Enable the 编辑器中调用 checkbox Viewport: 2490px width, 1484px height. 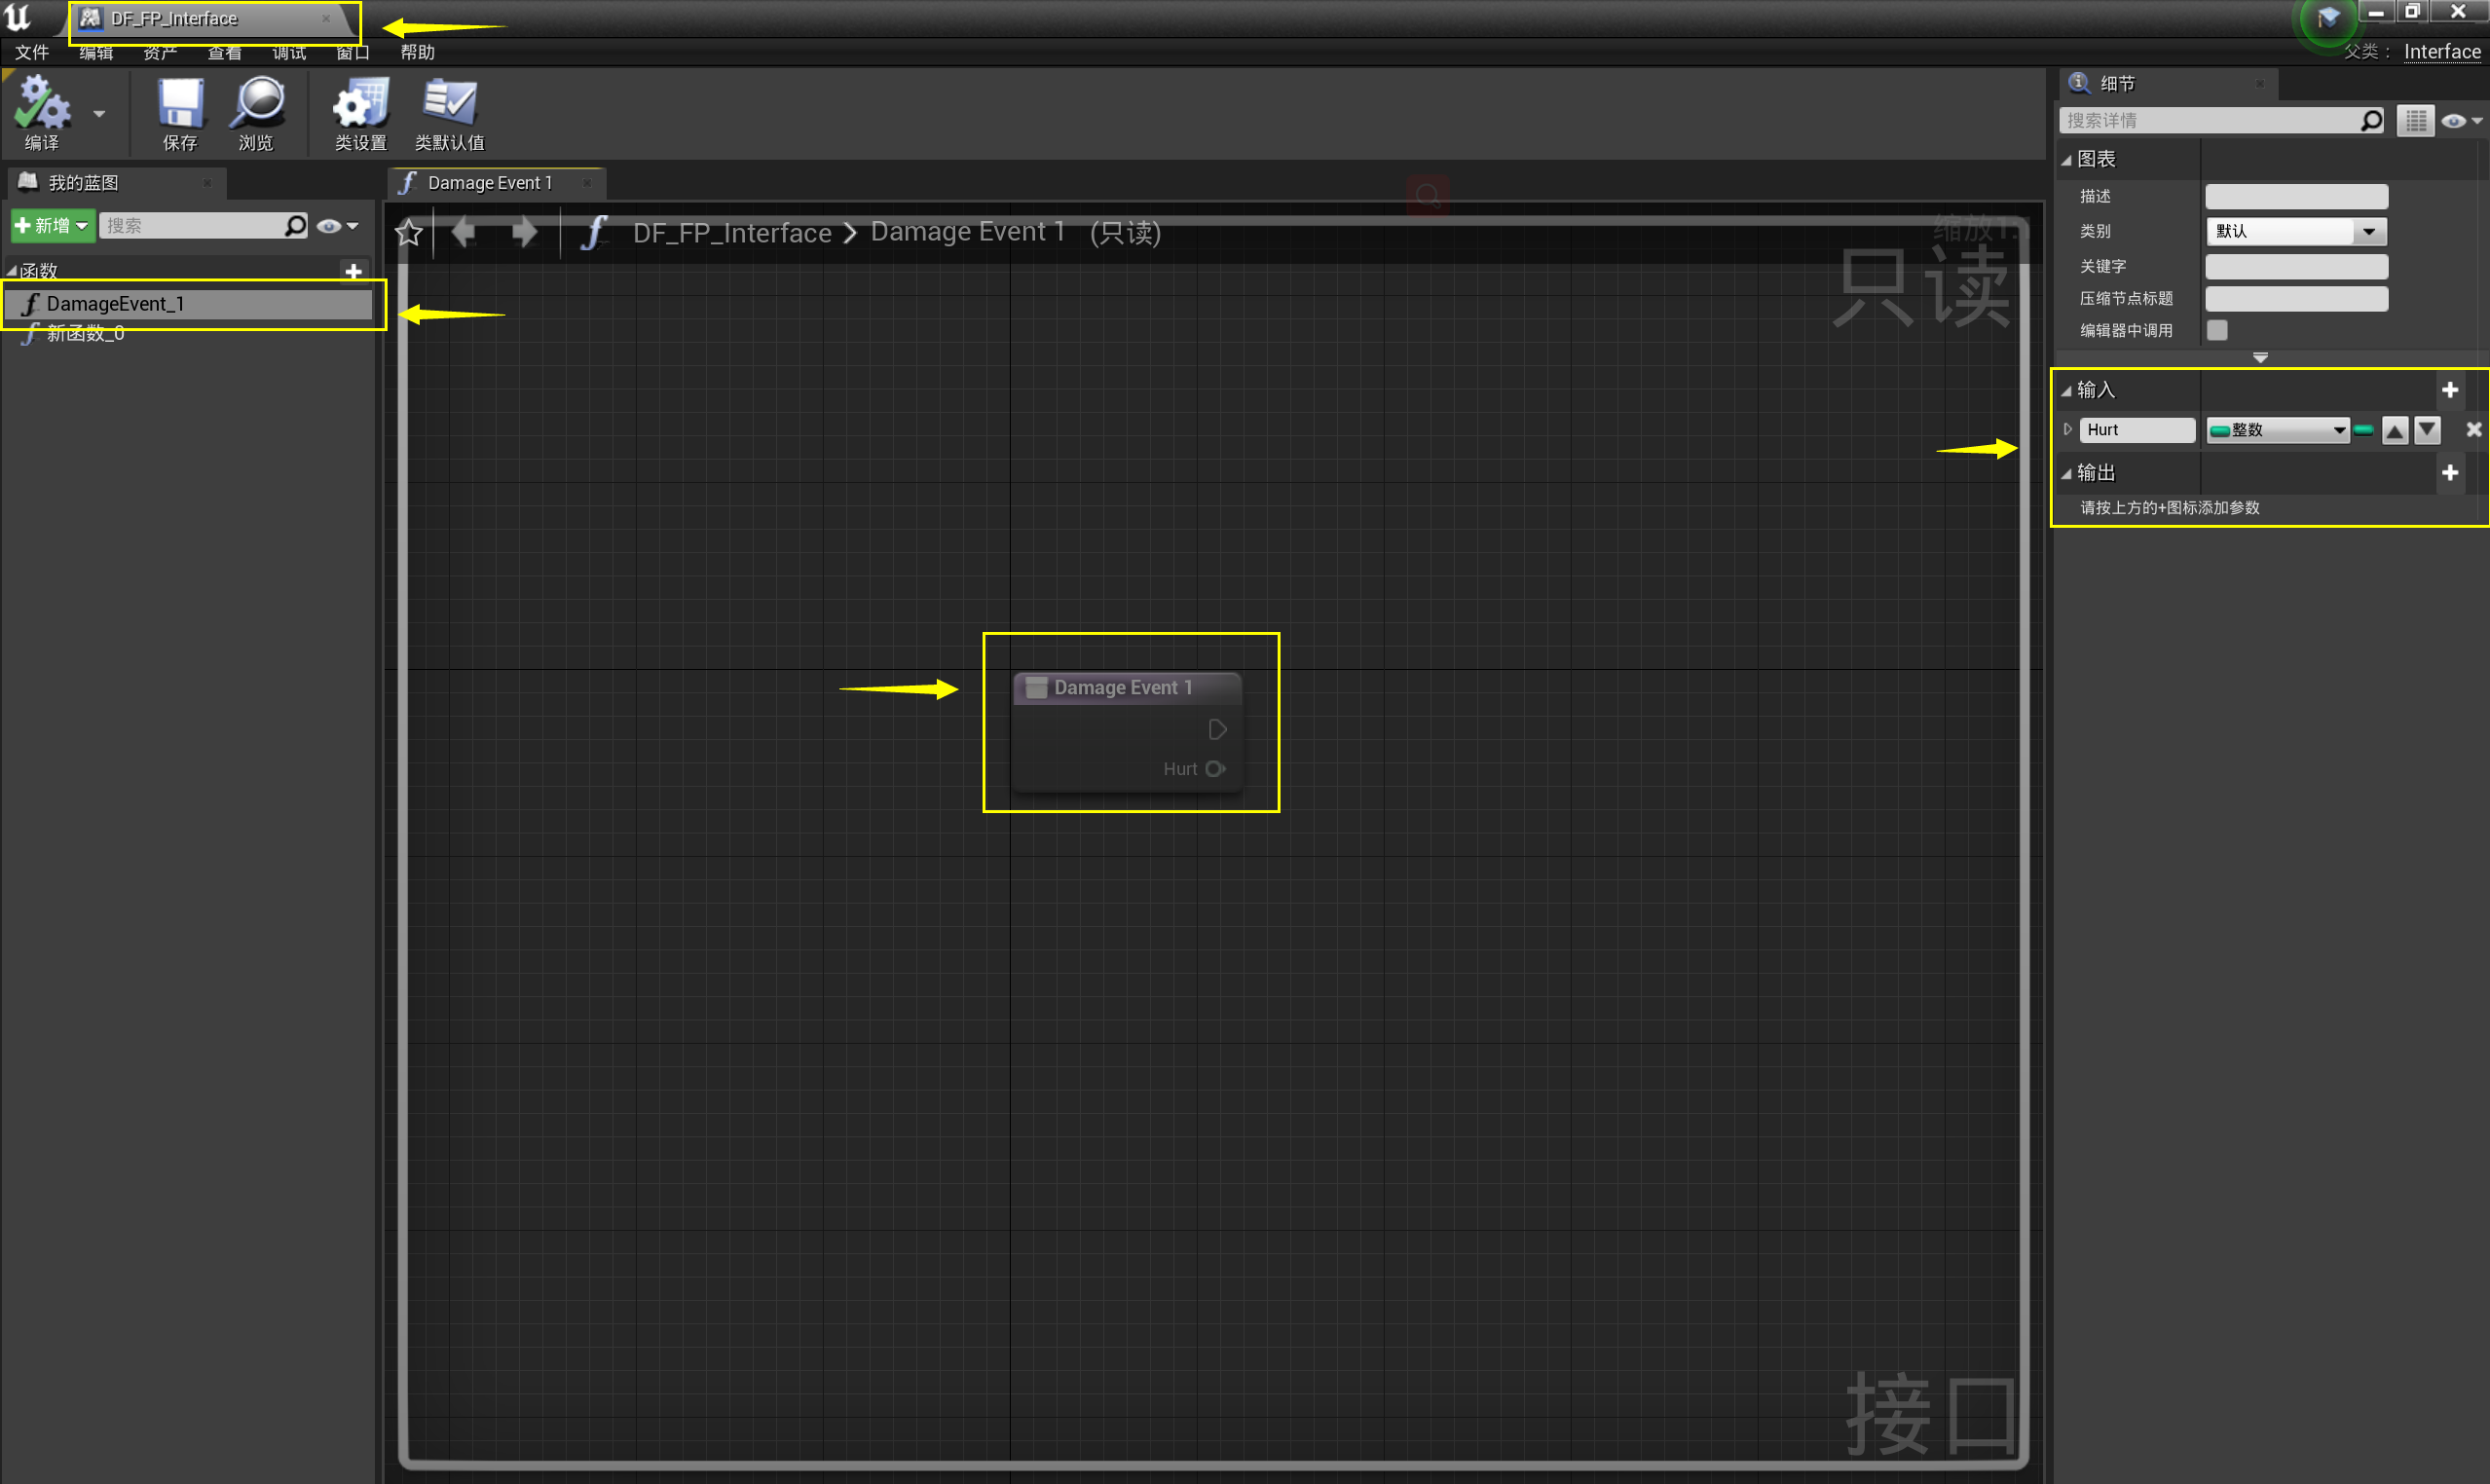2217,331
